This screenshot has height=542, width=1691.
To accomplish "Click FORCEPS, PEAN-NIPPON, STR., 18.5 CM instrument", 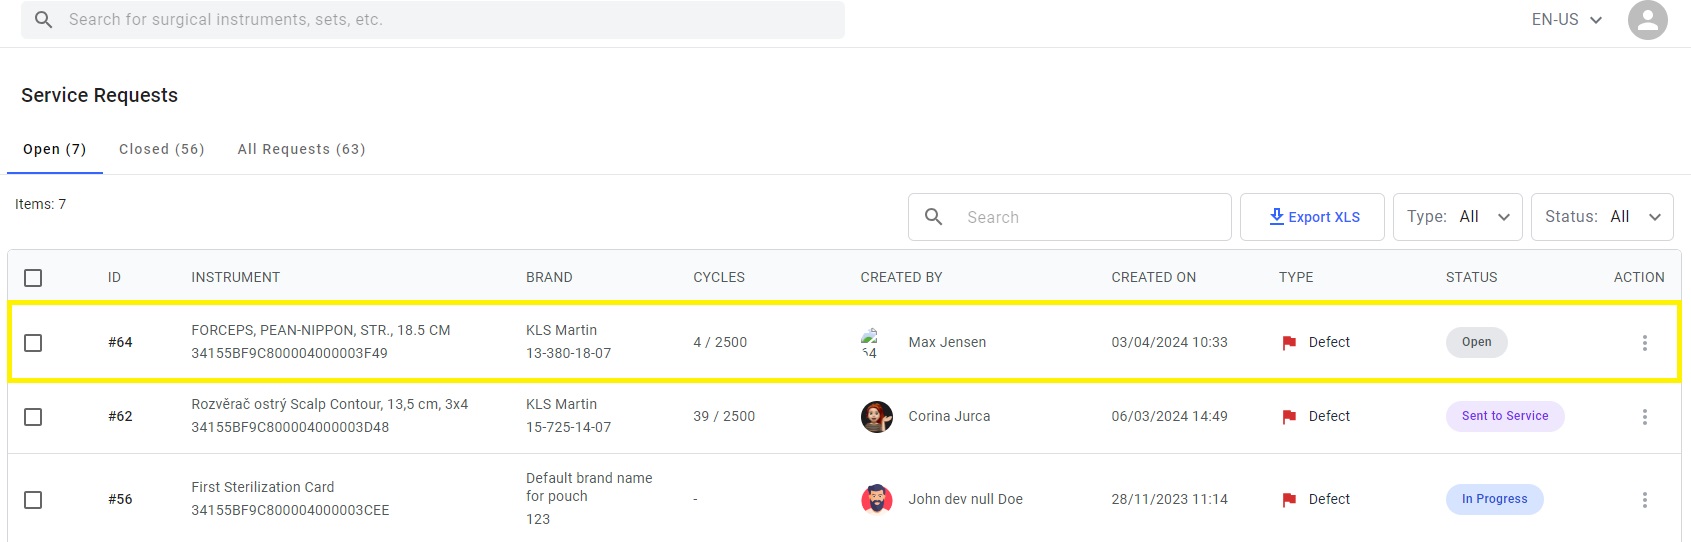I will coord(321,330).
